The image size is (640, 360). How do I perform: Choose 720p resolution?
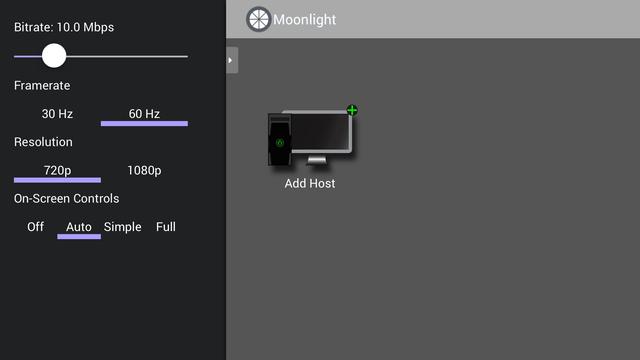57,171
